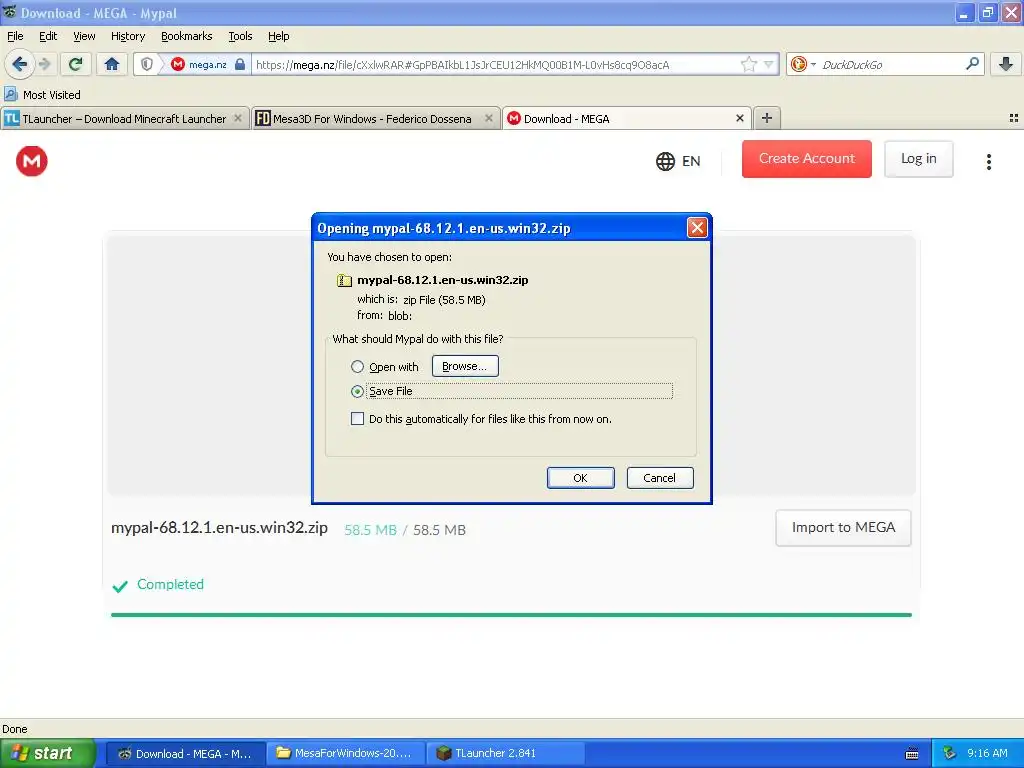Select Download - MEGA taskbar button
The width and height of the screenshot is (1024, 768).
click(x=185, y=754)
